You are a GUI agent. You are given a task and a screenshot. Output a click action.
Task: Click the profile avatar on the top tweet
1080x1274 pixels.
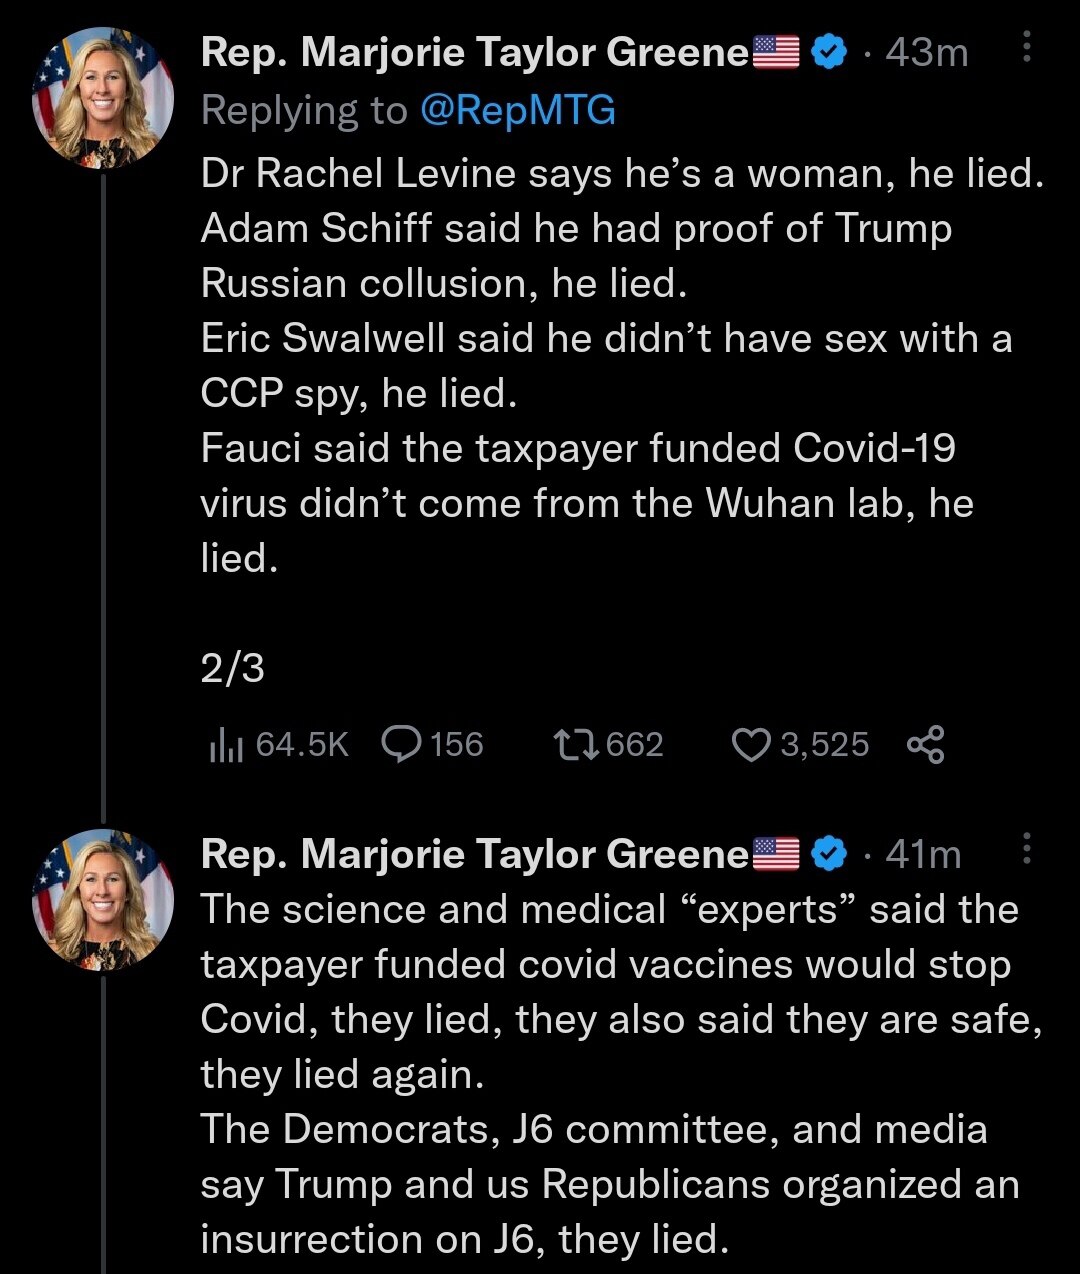[x=100, y=95]
